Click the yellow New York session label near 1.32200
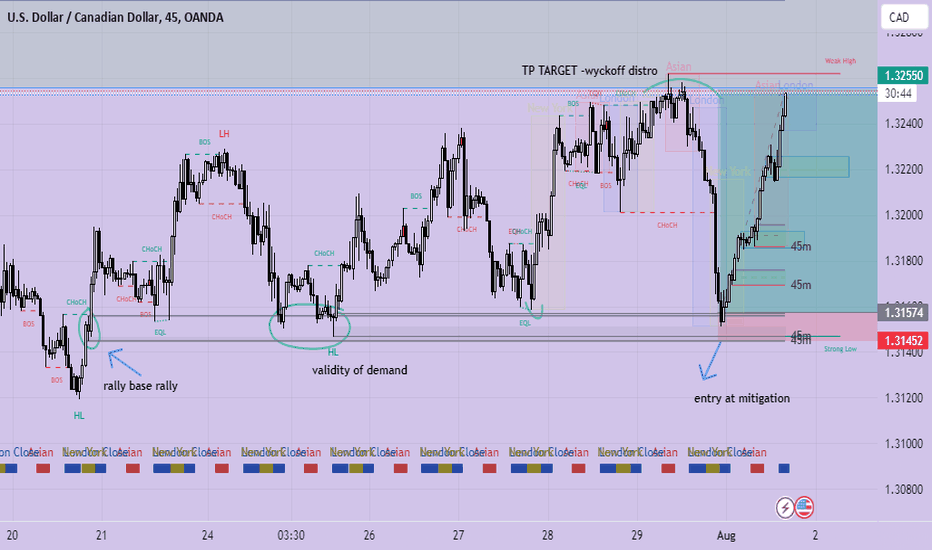The width and height of the screenshot is (932, 550). [x=729, y=172]
